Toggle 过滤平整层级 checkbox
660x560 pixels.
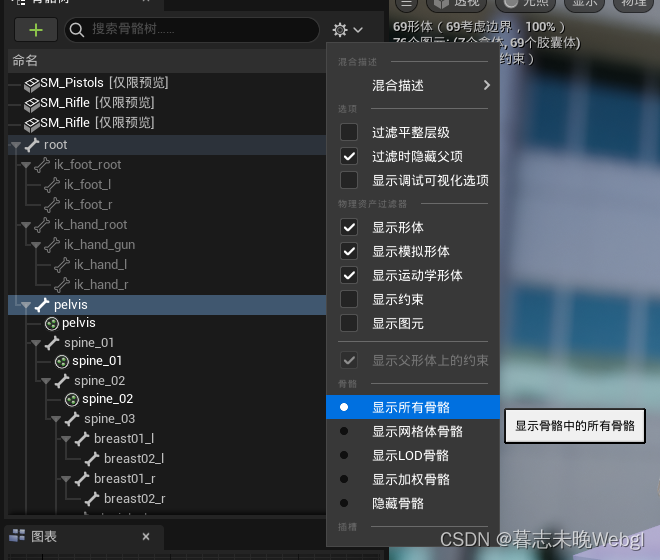(349, 132)
